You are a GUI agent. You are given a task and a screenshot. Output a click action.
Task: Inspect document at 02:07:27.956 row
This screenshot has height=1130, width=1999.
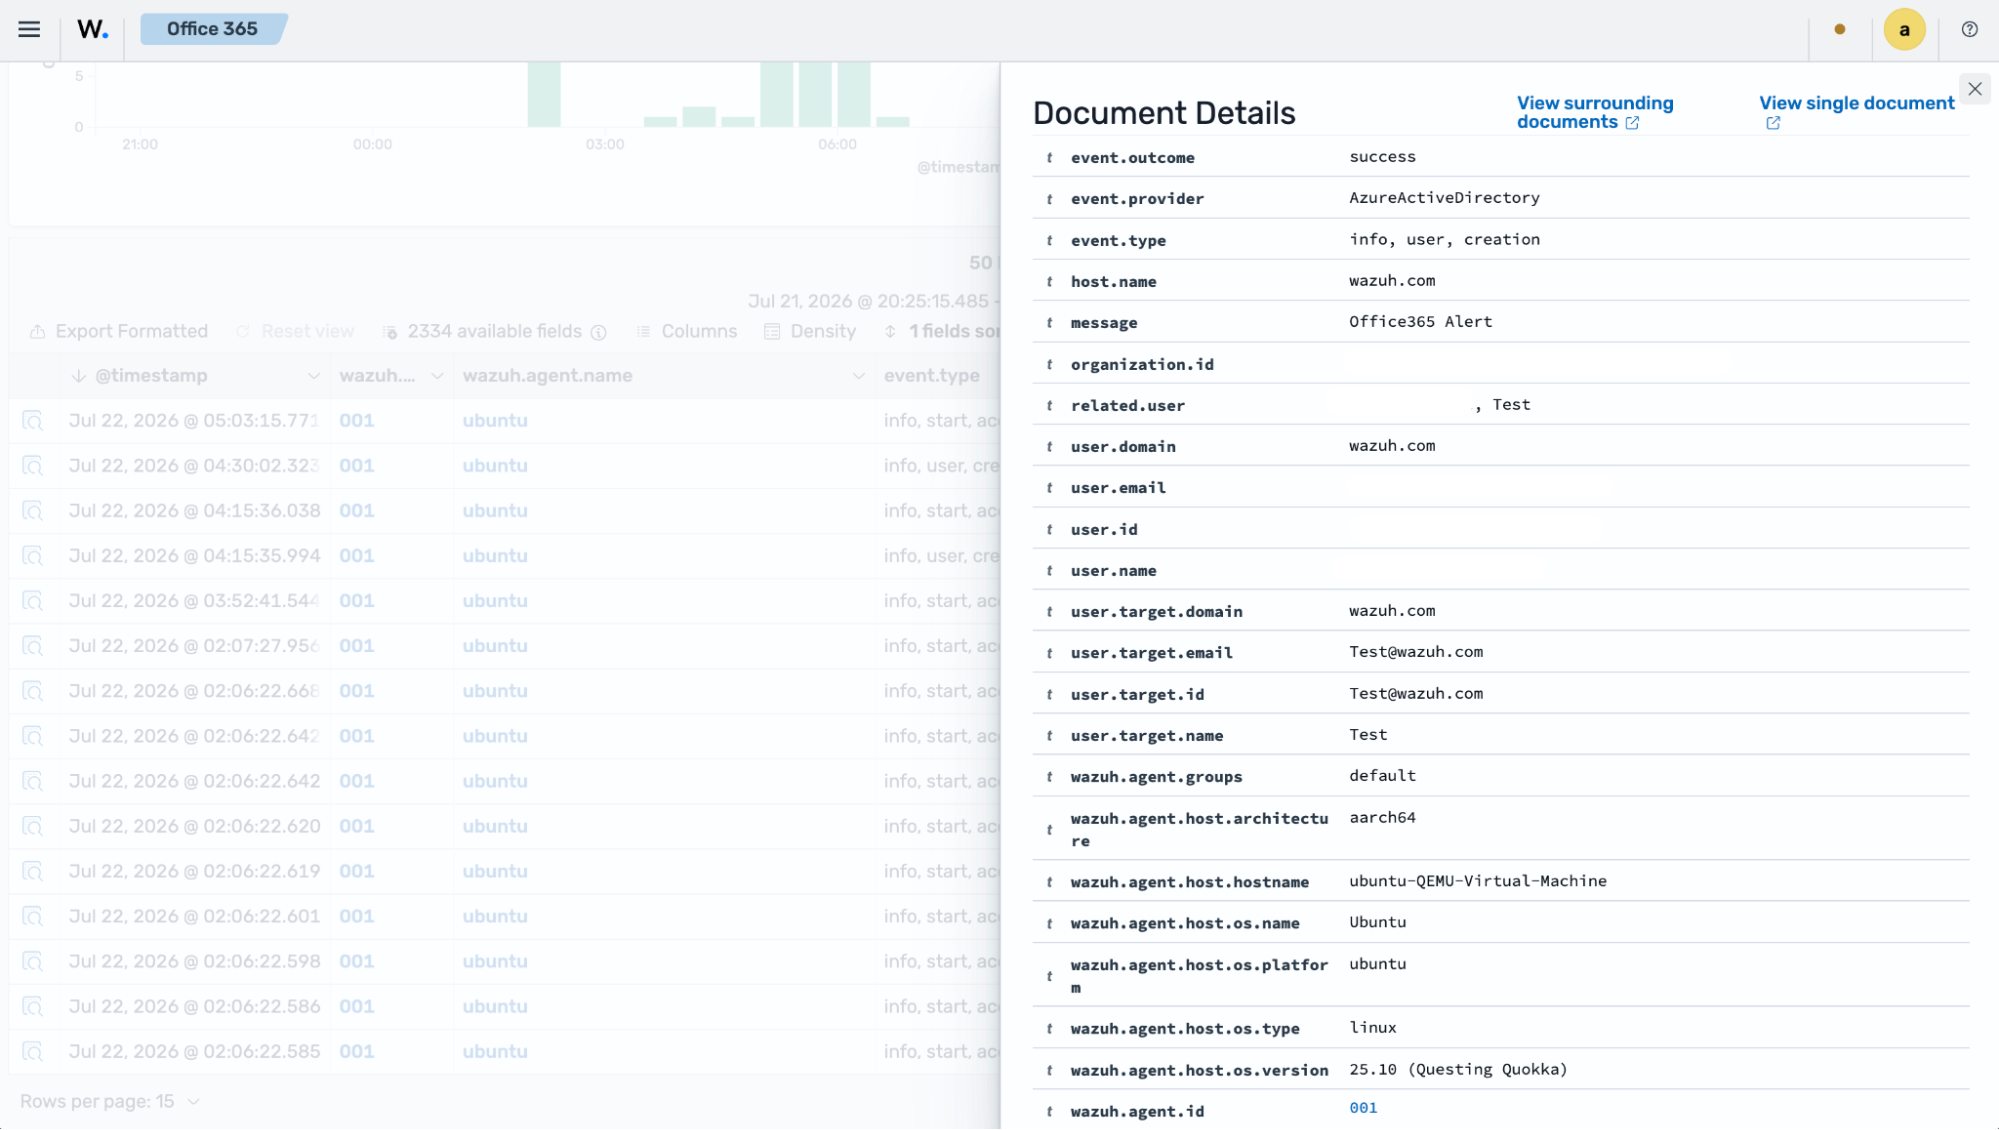(33, 646)
